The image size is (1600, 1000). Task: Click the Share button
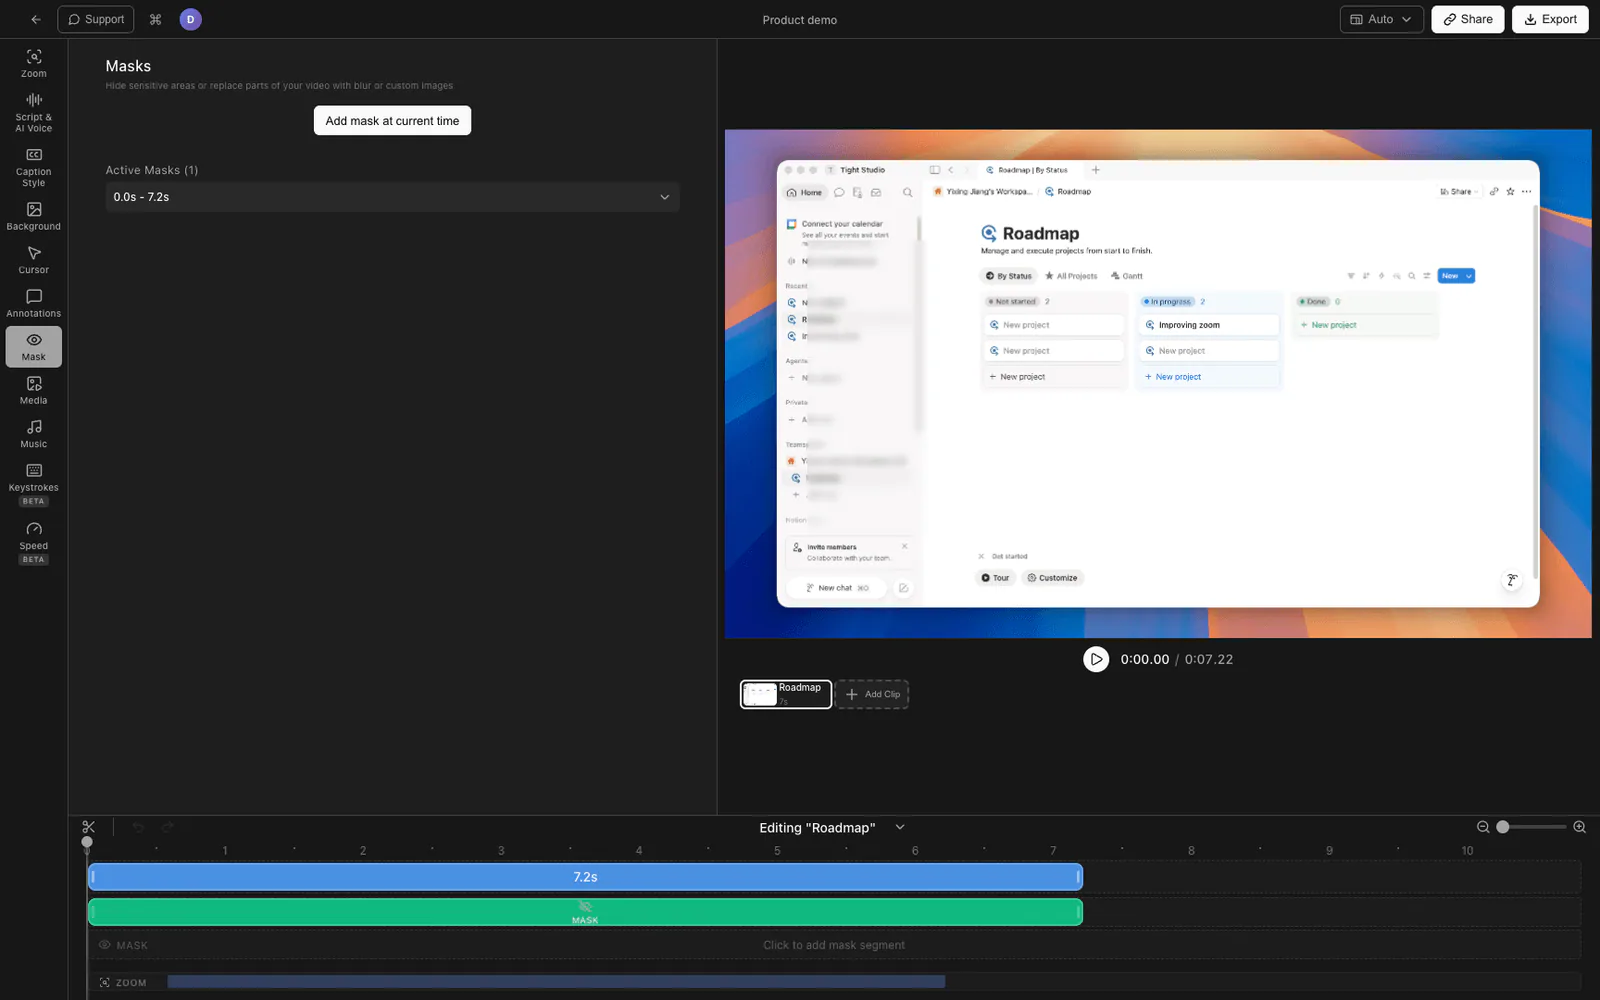click(1467, 19)
